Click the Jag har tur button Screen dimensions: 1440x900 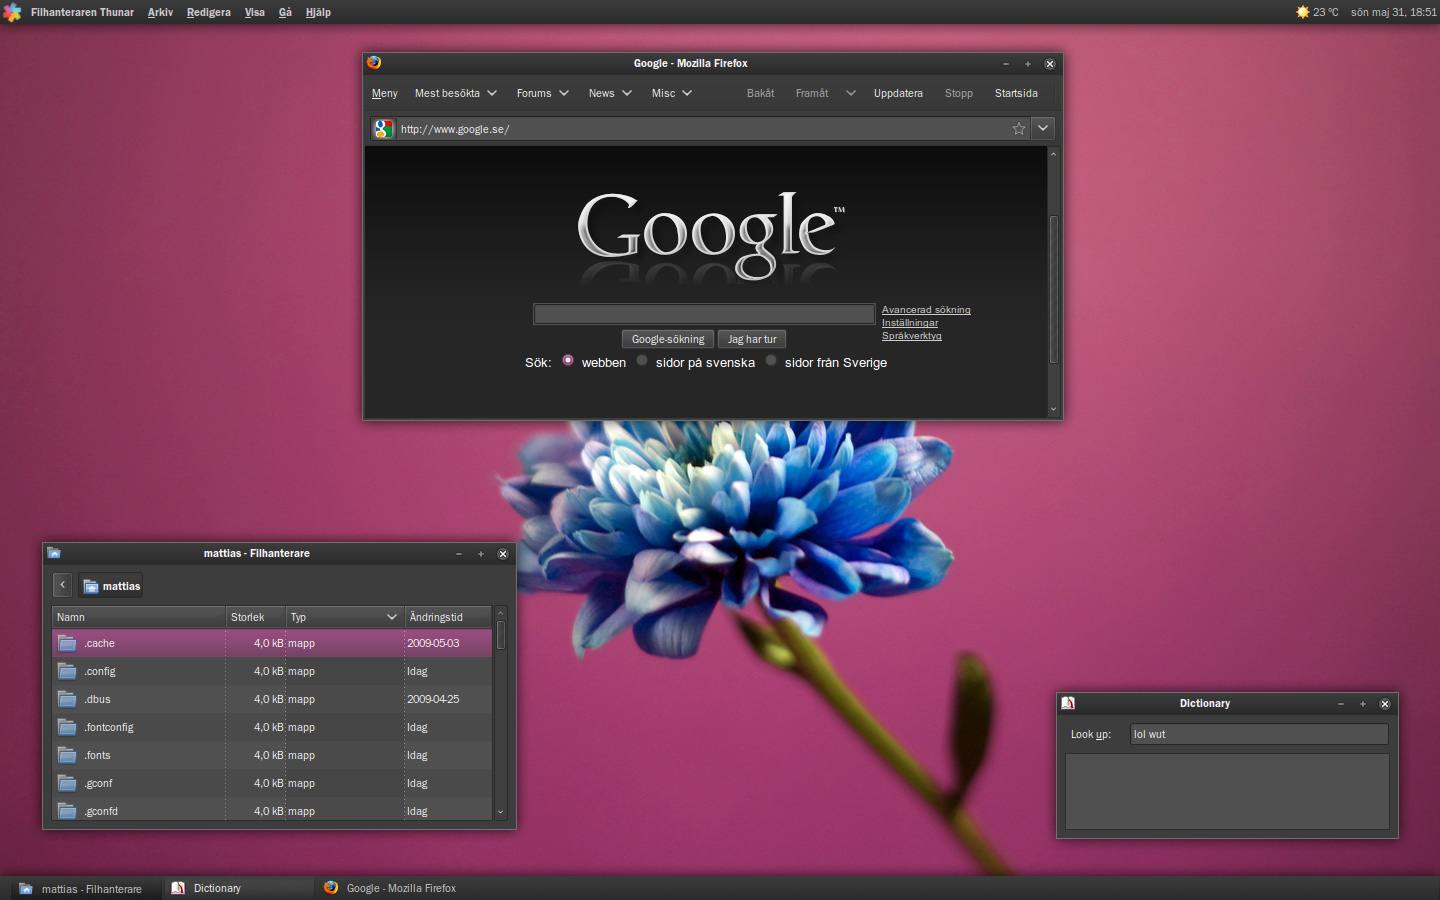[x=752, y=339]
